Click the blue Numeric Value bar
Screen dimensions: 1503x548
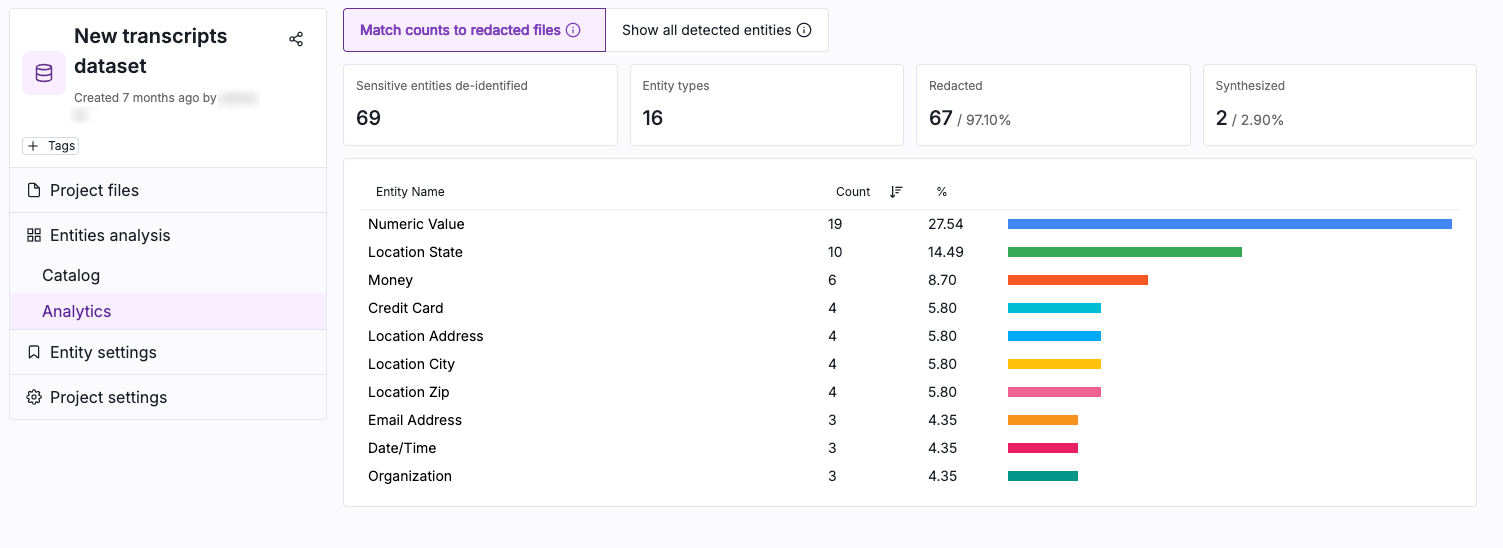tap(1229, 224)
